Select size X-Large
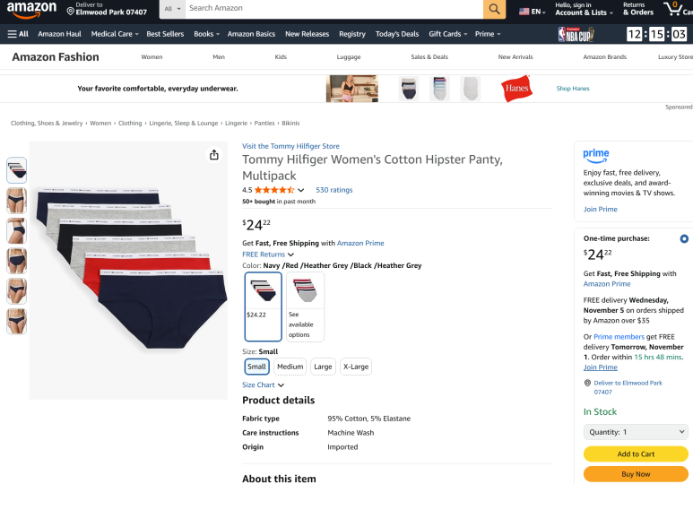Screen dimensions: 693x506 [355, 367]
